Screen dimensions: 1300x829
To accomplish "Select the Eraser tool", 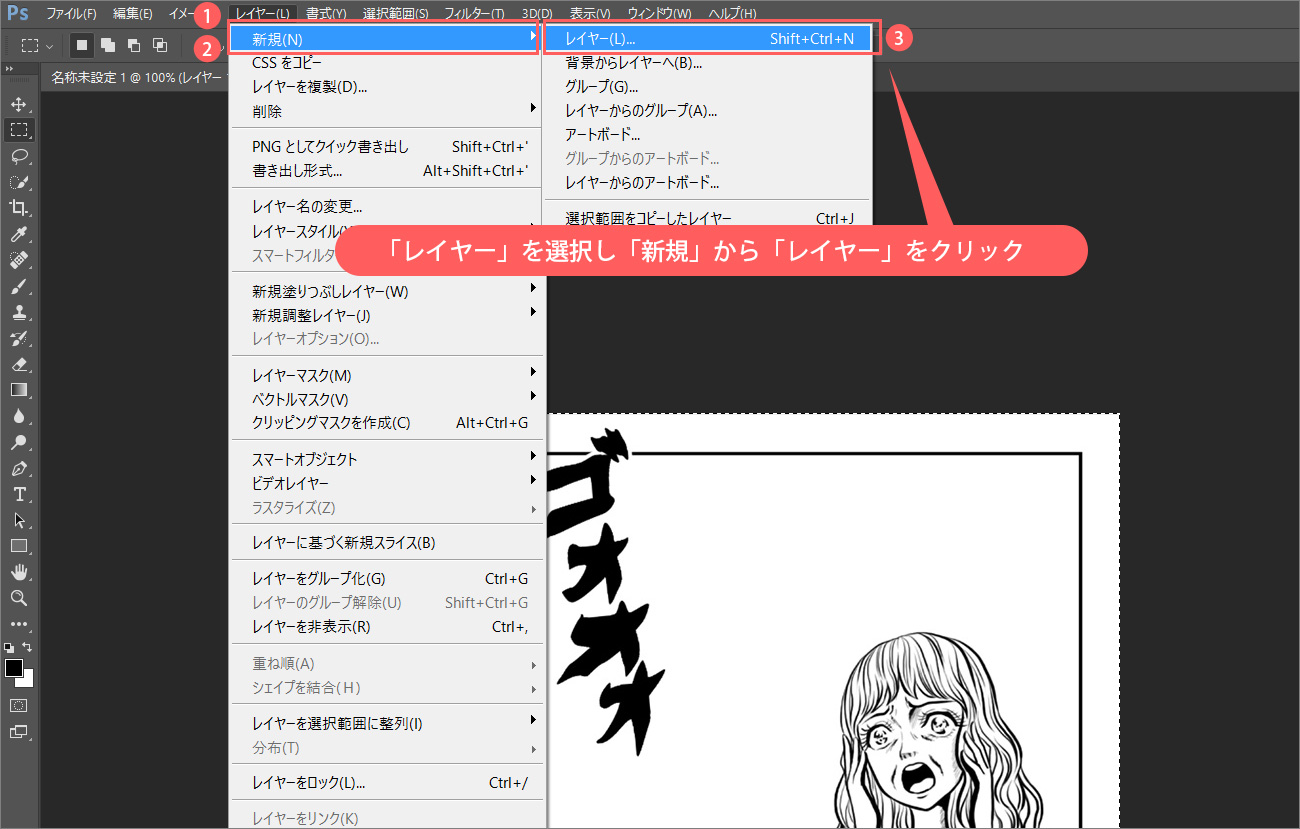I will pos(18,364).
